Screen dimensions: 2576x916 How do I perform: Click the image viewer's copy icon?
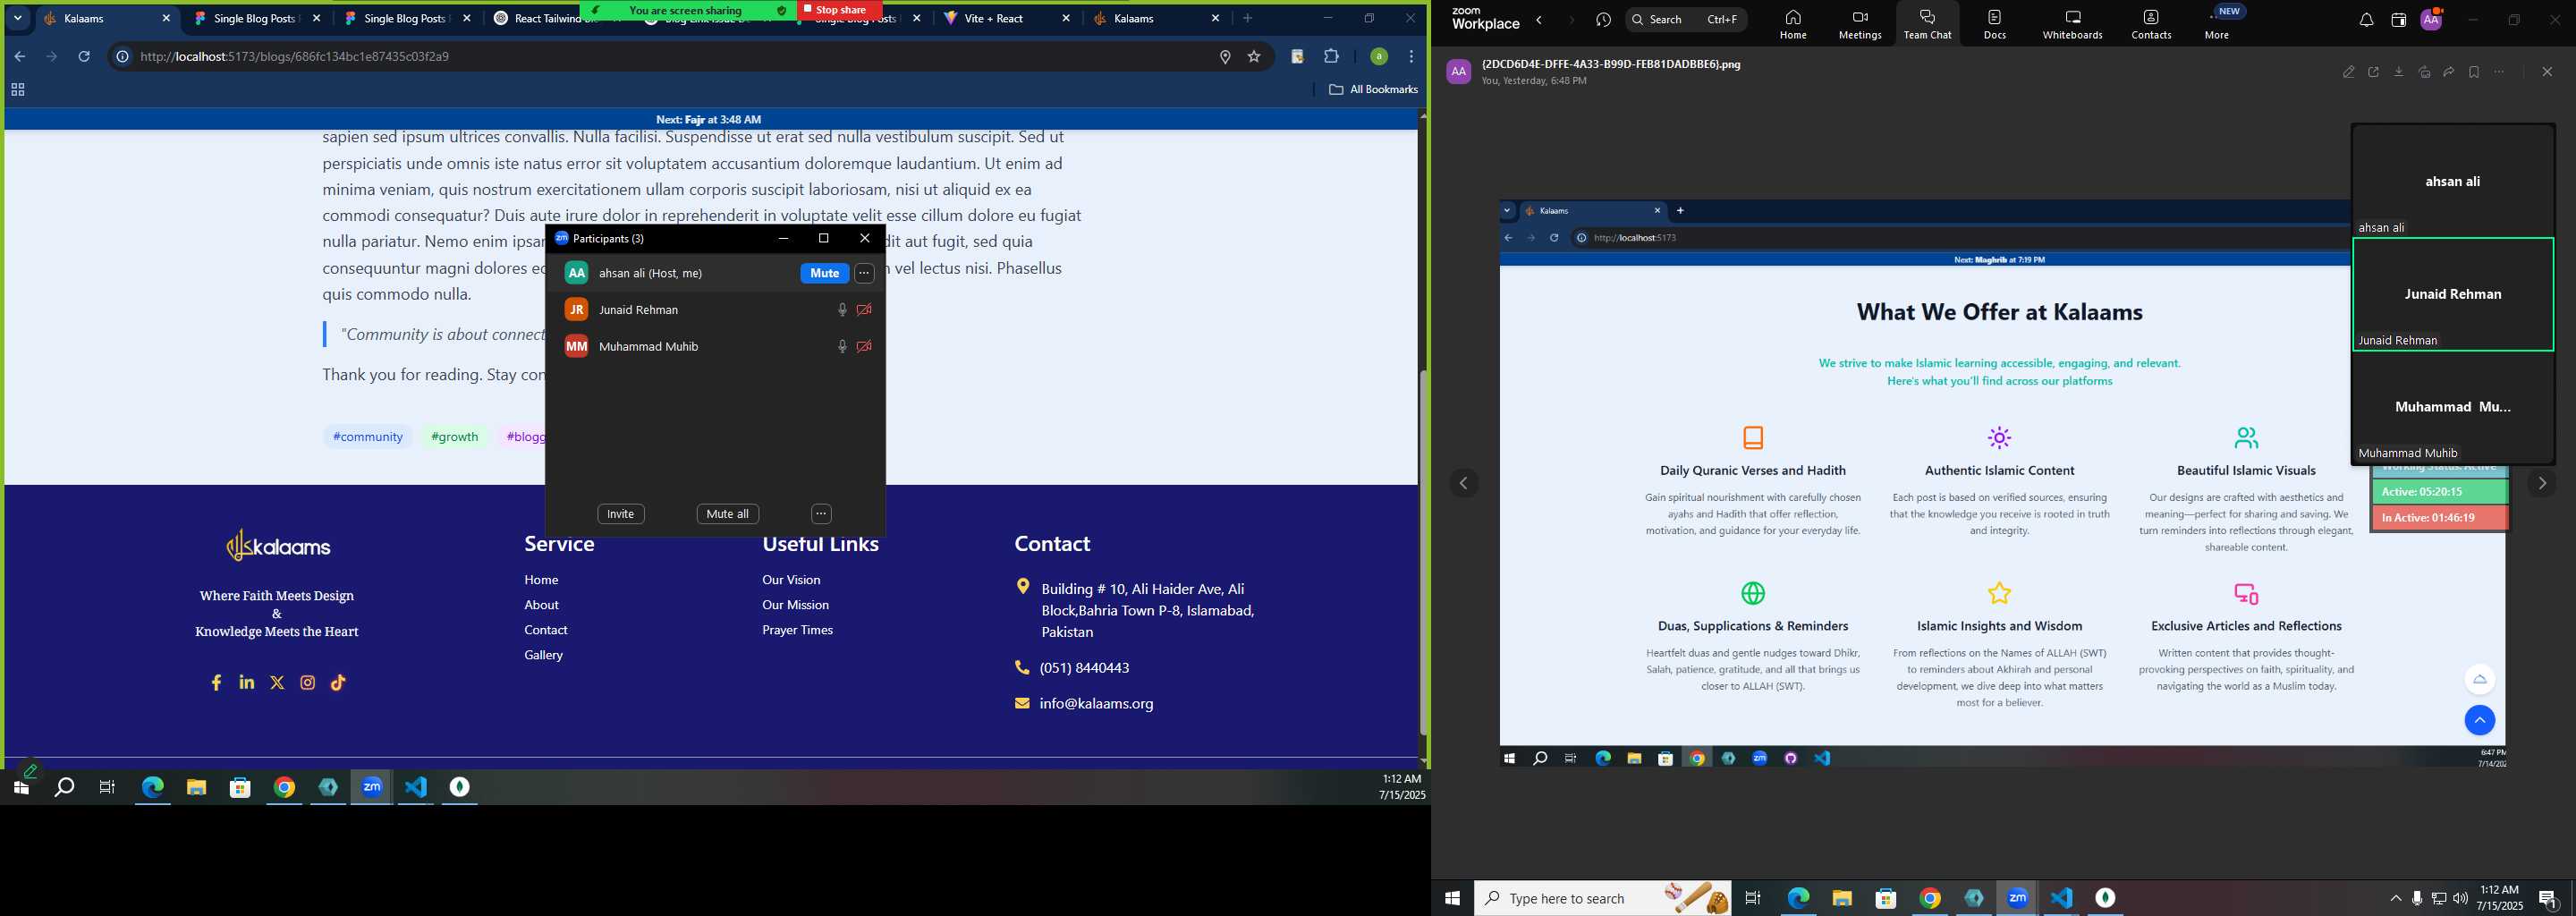click(x=2424, y=72)
